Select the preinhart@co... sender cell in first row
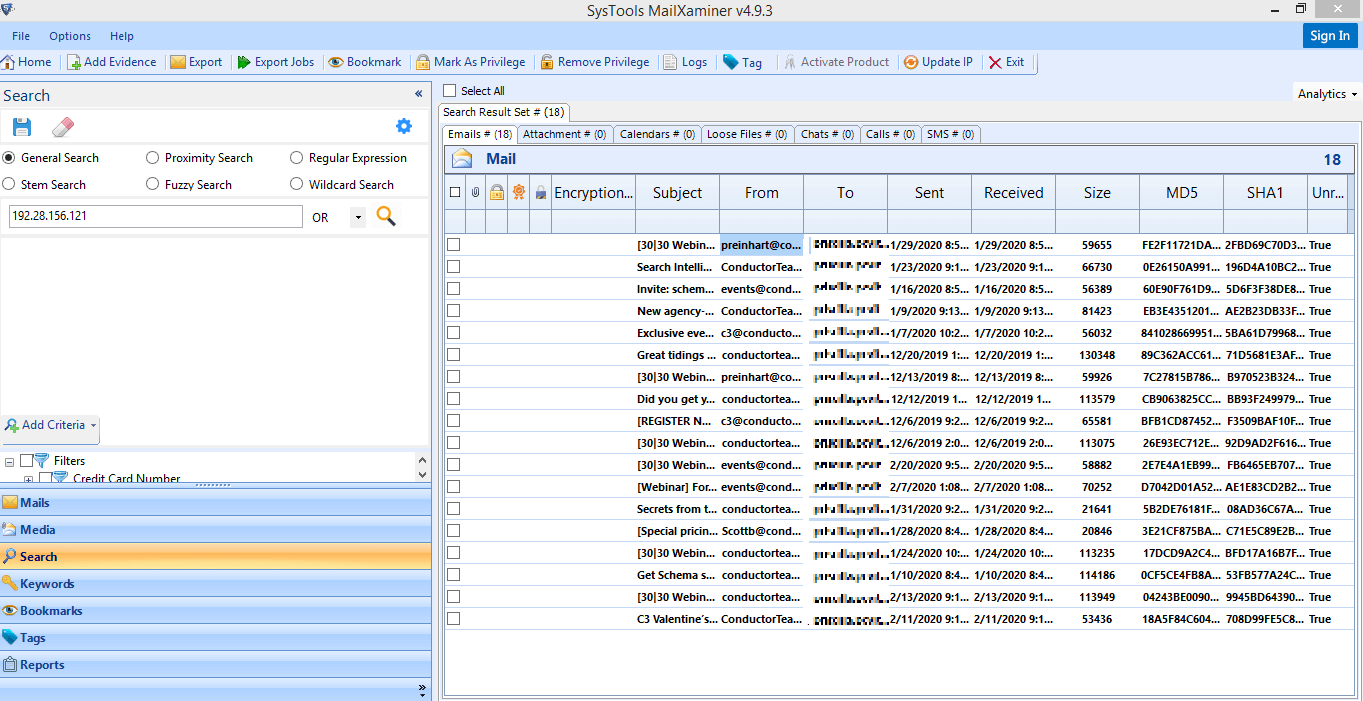The height and width of the screenshot is (701, 1363). [x=761, y=245]
